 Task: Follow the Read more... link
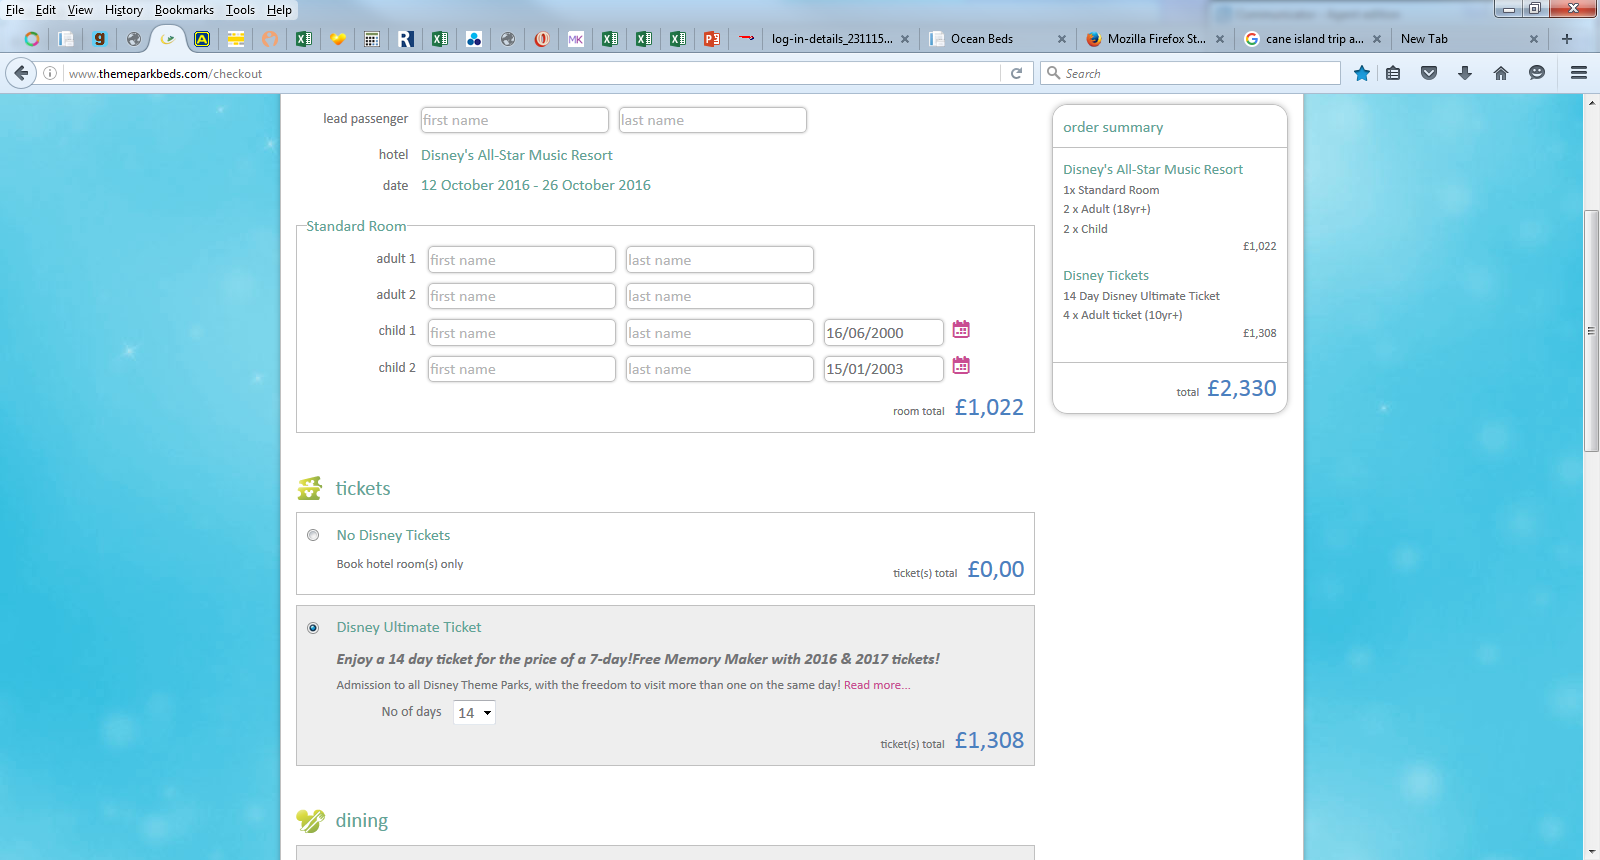pyautogui.click(x=877, y=685)
